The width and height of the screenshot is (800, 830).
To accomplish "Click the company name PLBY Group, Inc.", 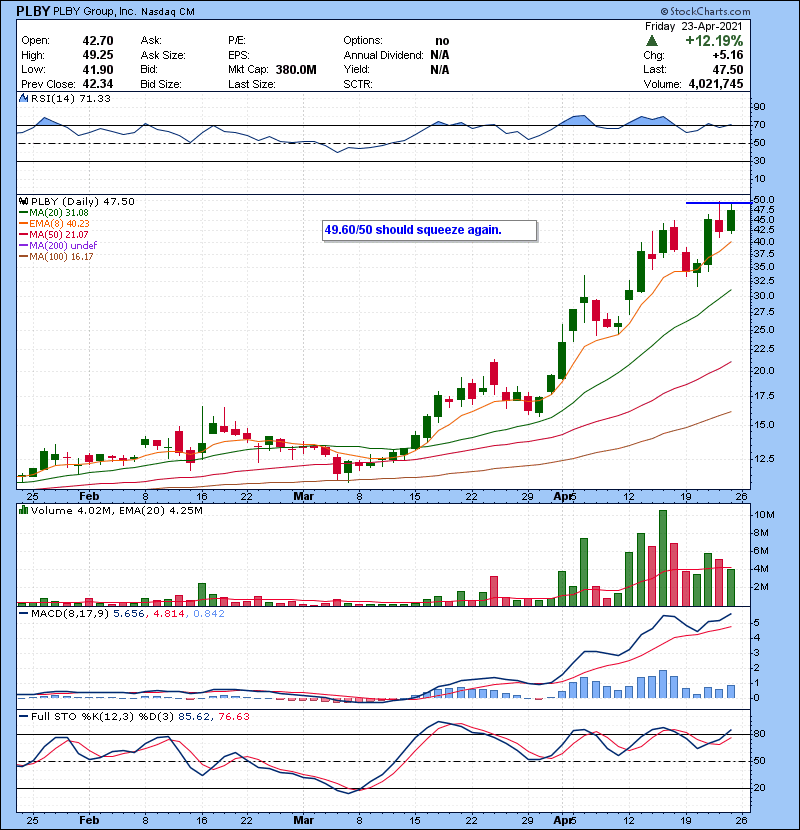I will coord(94,11).
